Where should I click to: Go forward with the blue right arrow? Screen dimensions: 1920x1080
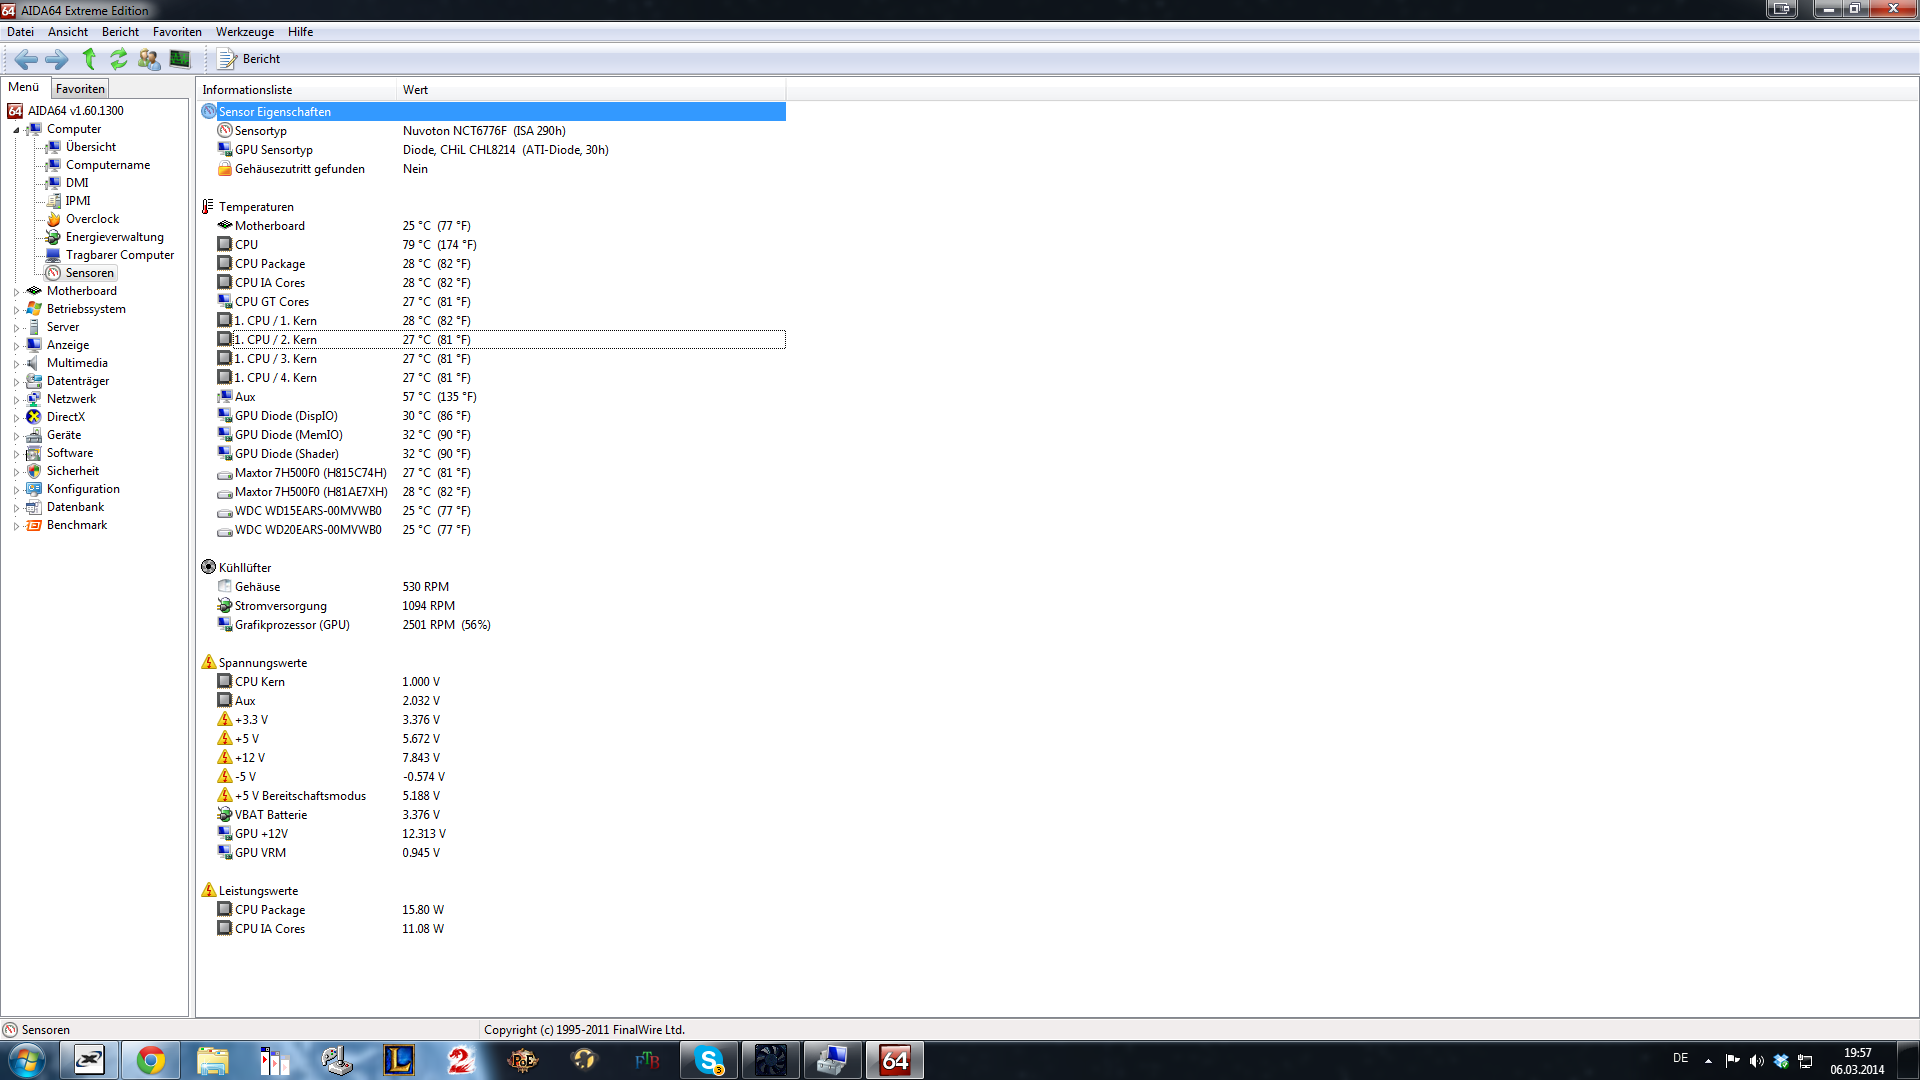tap(57, 59)
